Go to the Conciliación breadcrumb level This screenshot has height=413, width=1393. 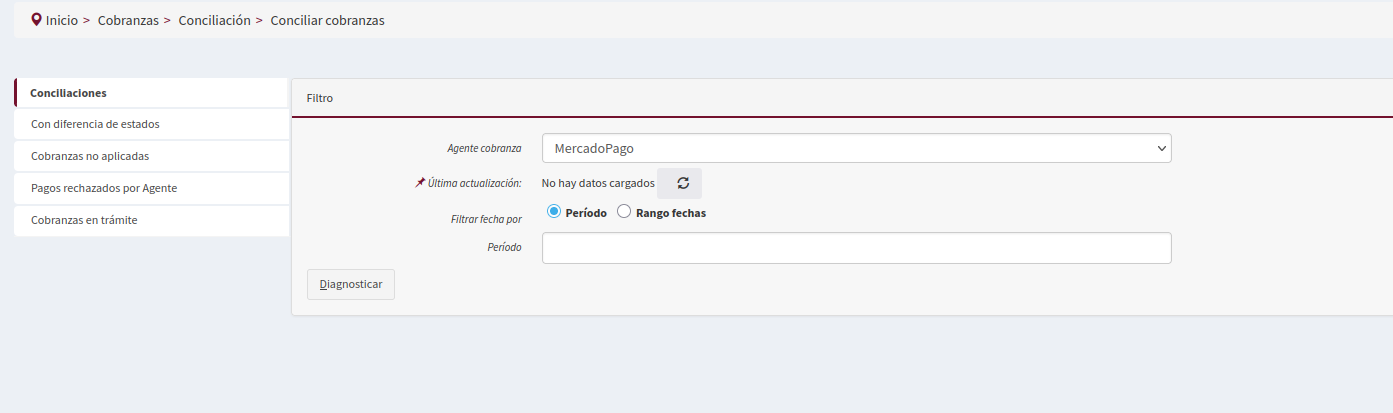(x=214, y=20)
